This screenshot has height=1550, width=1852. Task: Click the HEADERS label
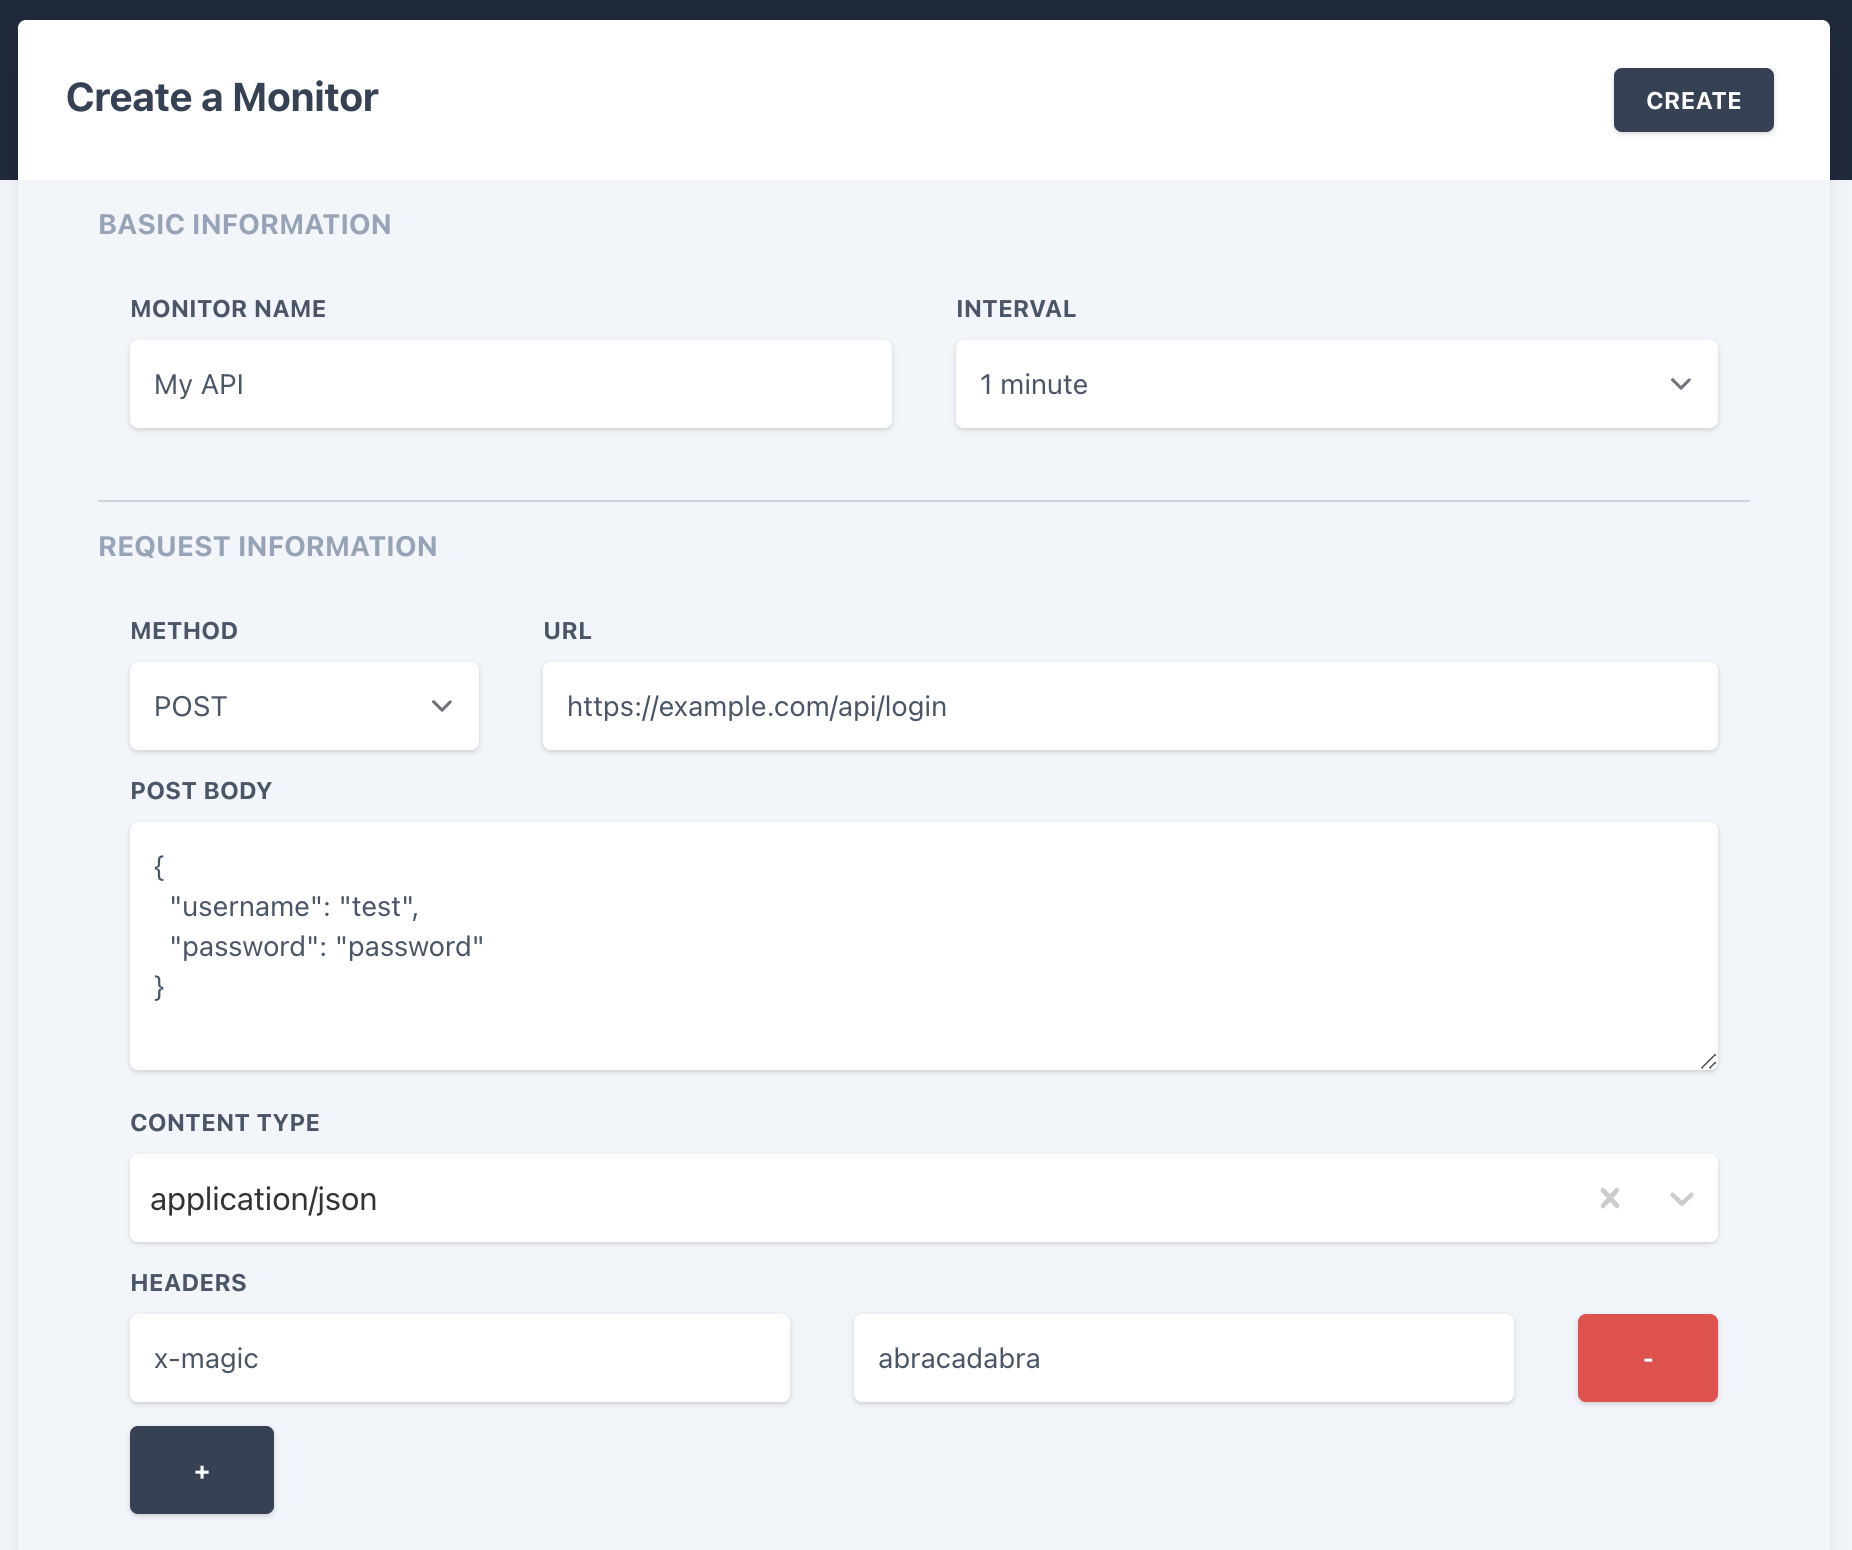click(188, 1283)
